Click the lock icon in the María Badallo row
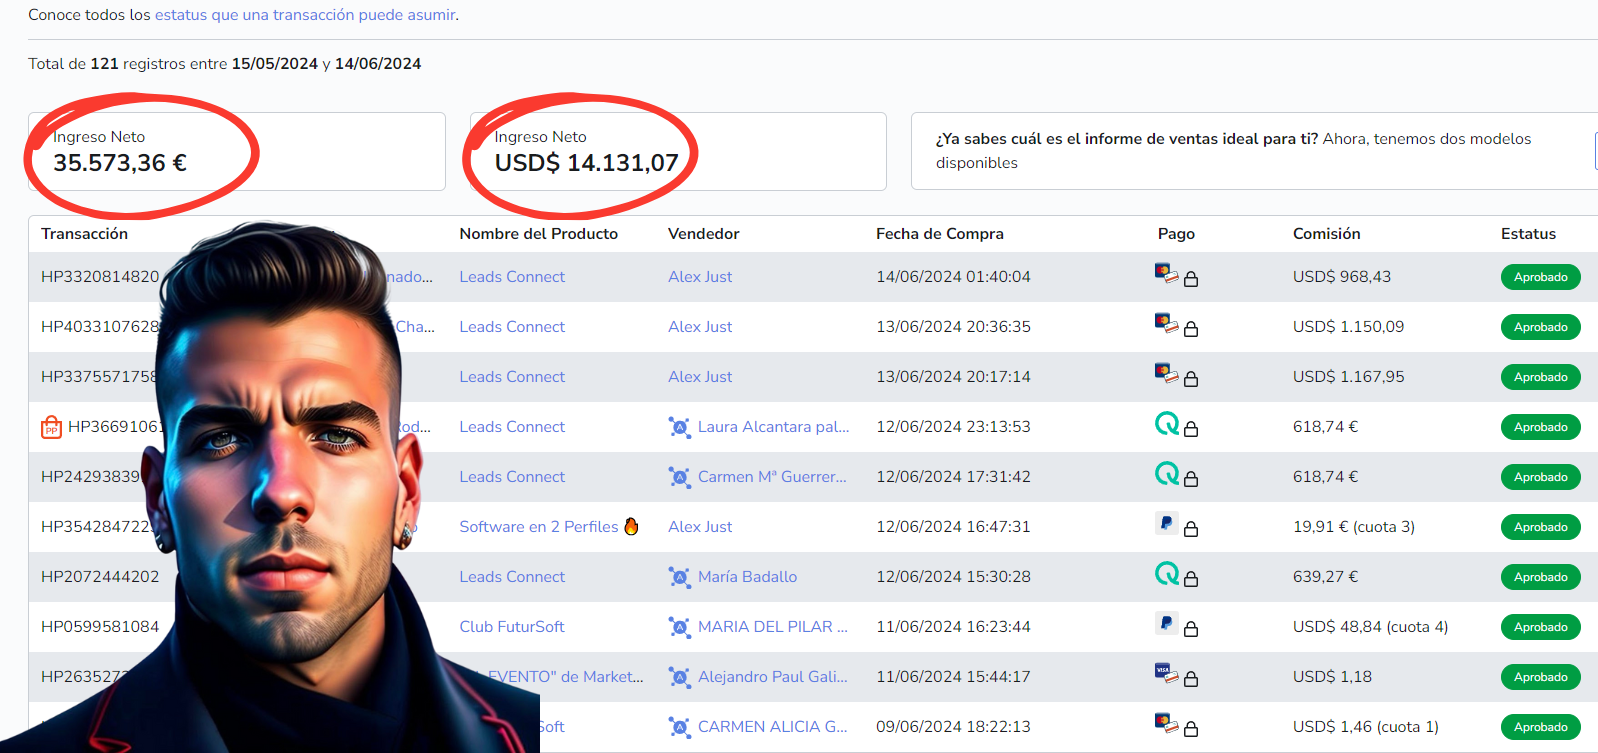The width and height of the screenshot is (1598, 753). [x=1191, y=579]
